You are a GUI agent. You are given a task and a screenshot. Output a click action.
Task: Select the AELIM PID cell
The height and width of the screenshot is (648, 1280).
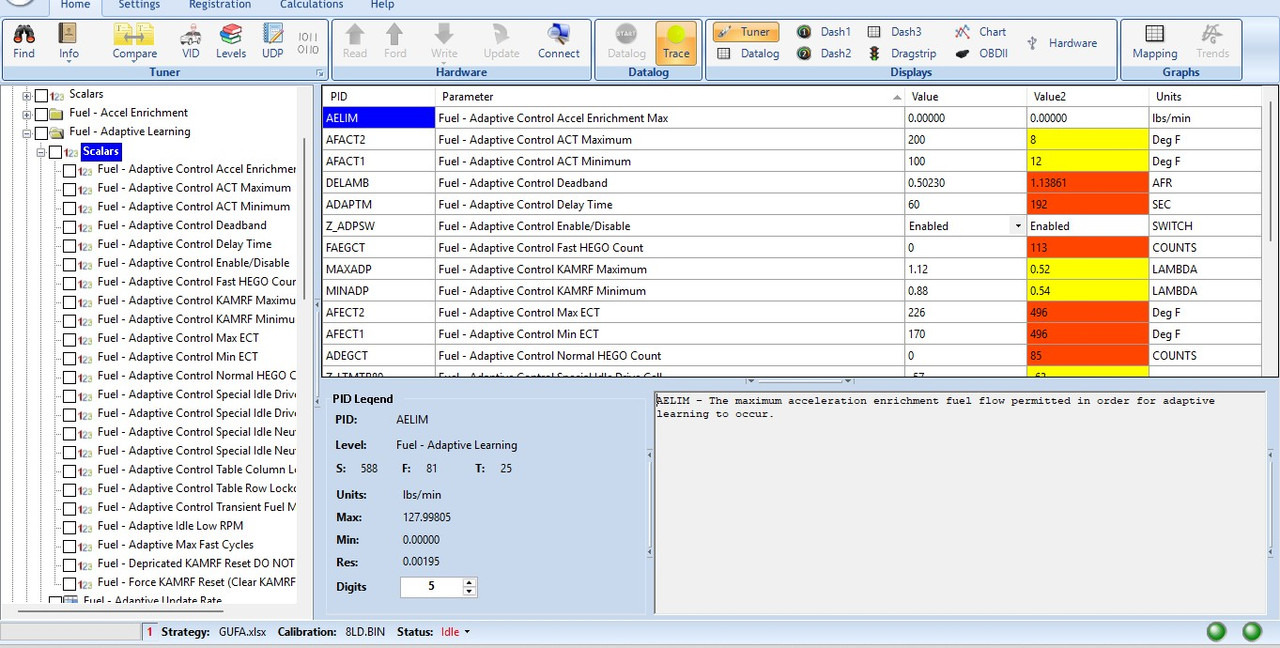pos(379,118)
